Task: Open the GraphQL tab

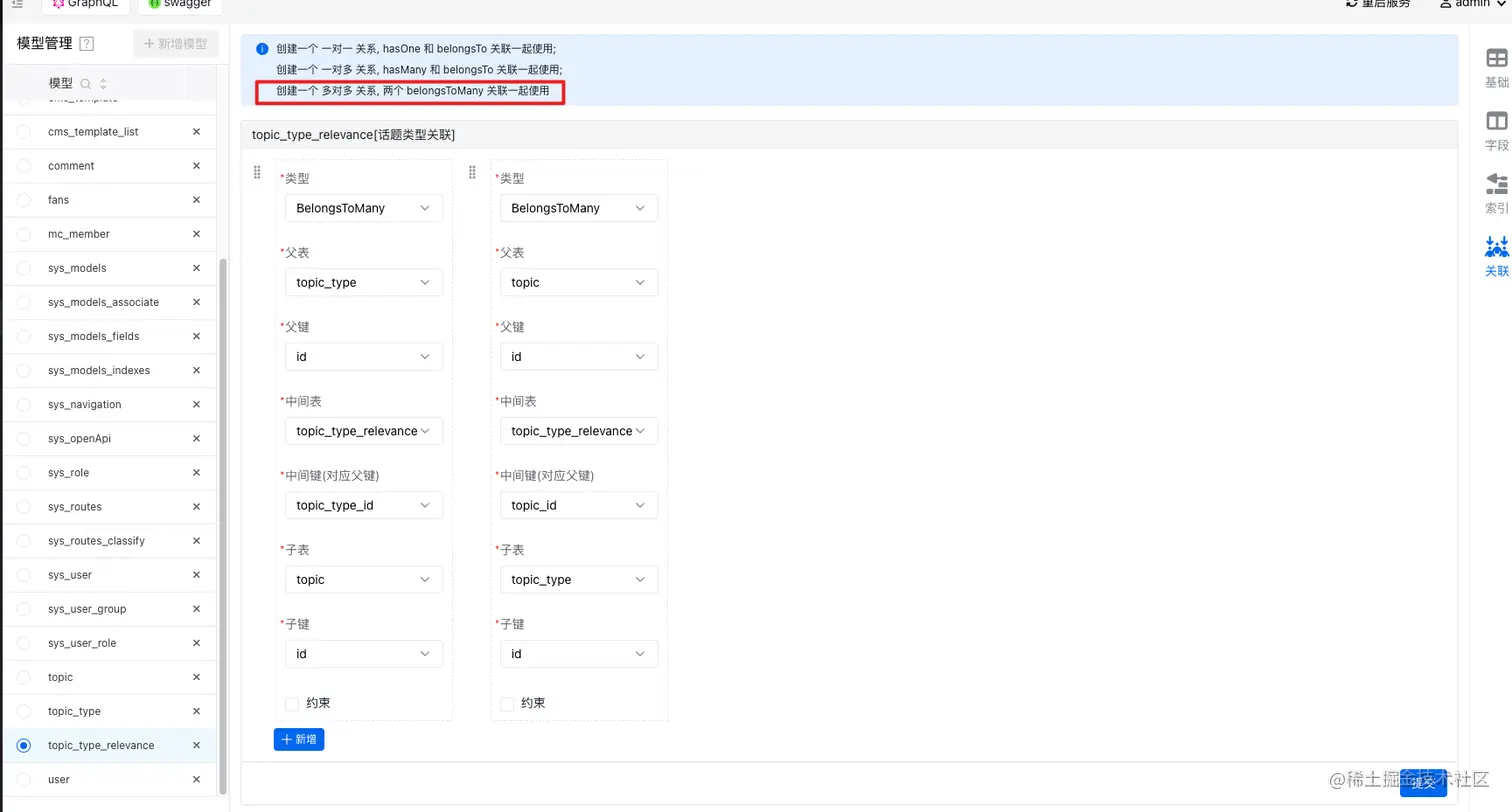Action: pyautogui.click(x=85, y=5)
